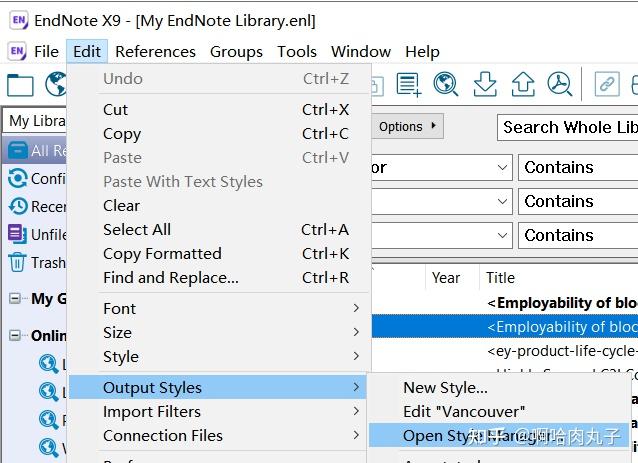
Task: Click the folder icon in the toolbar
Action: click(20, 85)
